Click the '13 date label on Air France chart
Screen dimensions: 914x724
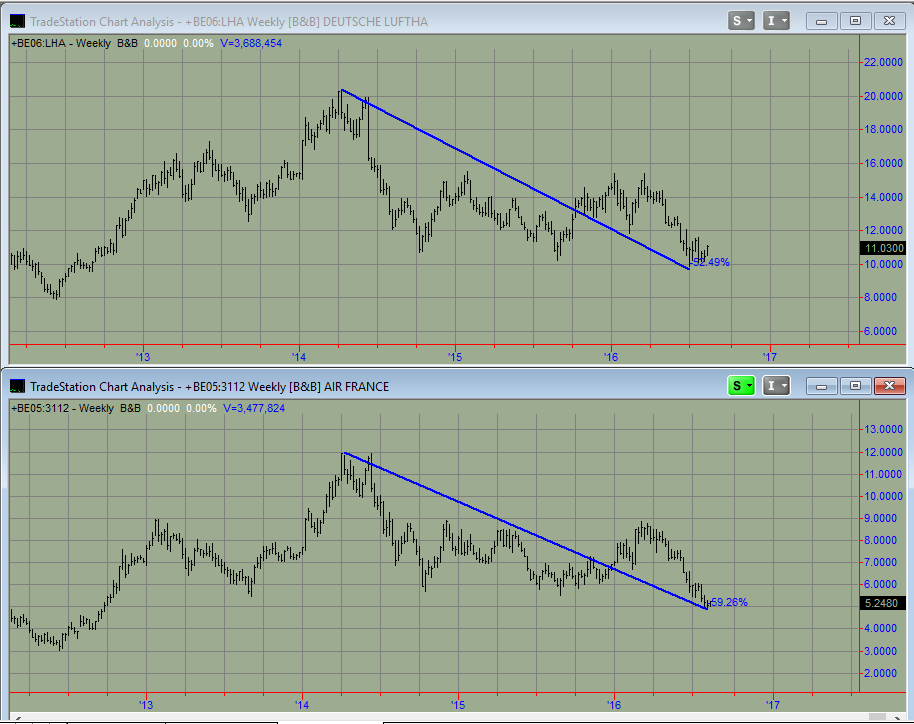tap(146, 705)
